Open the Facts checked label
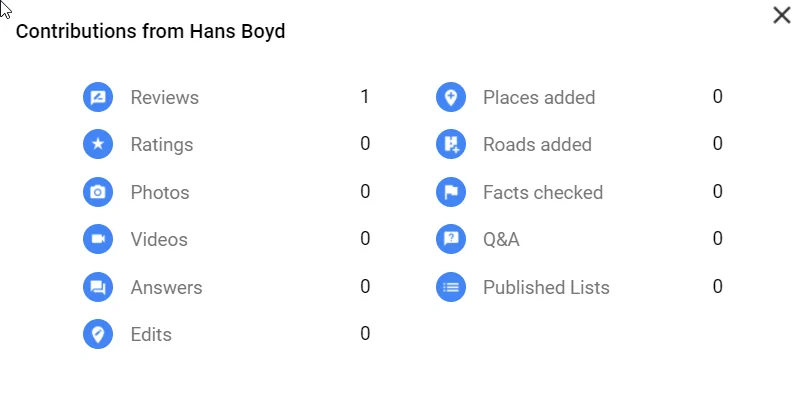 pos(543,192)
